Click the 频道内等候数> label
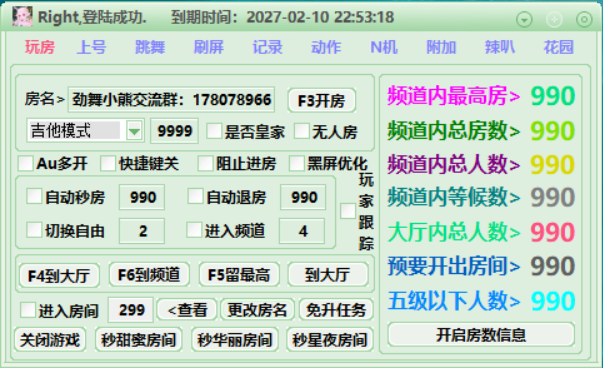The height and width of the screenshot is (368, 603). tap(454, 197)
